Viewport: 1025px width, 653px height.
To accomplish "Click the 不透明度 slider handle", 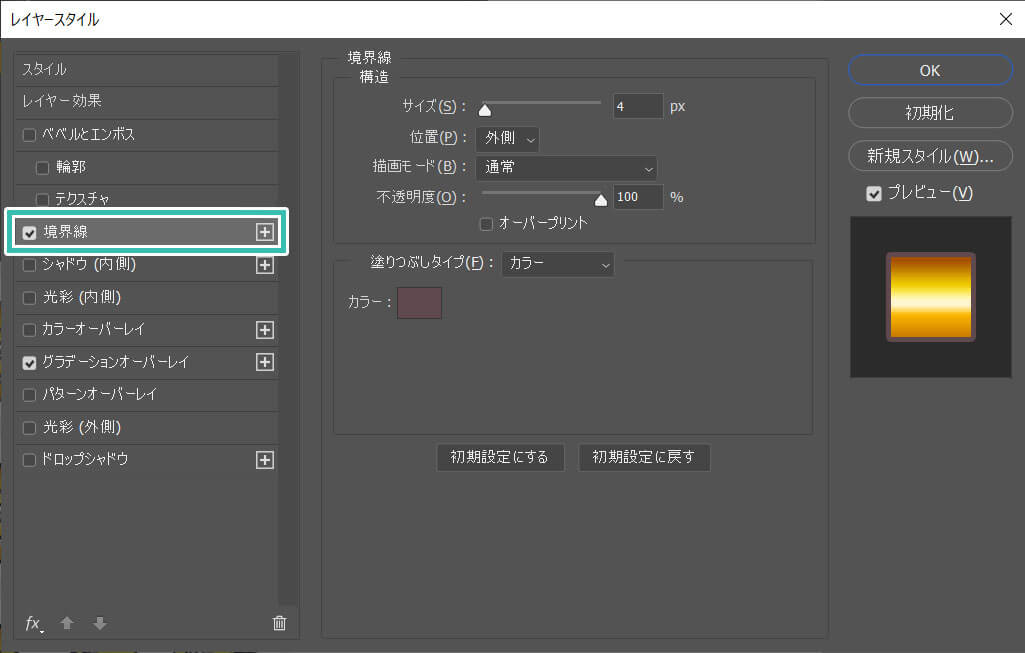I will [601, 200].
